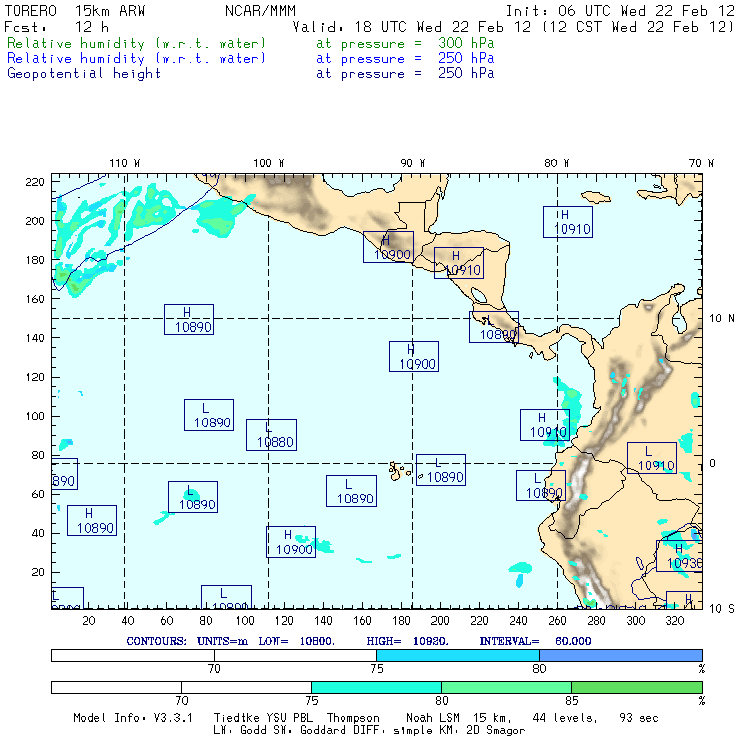Click the '10 S' latitude label
740x740 pixels.
click(722, 609)
